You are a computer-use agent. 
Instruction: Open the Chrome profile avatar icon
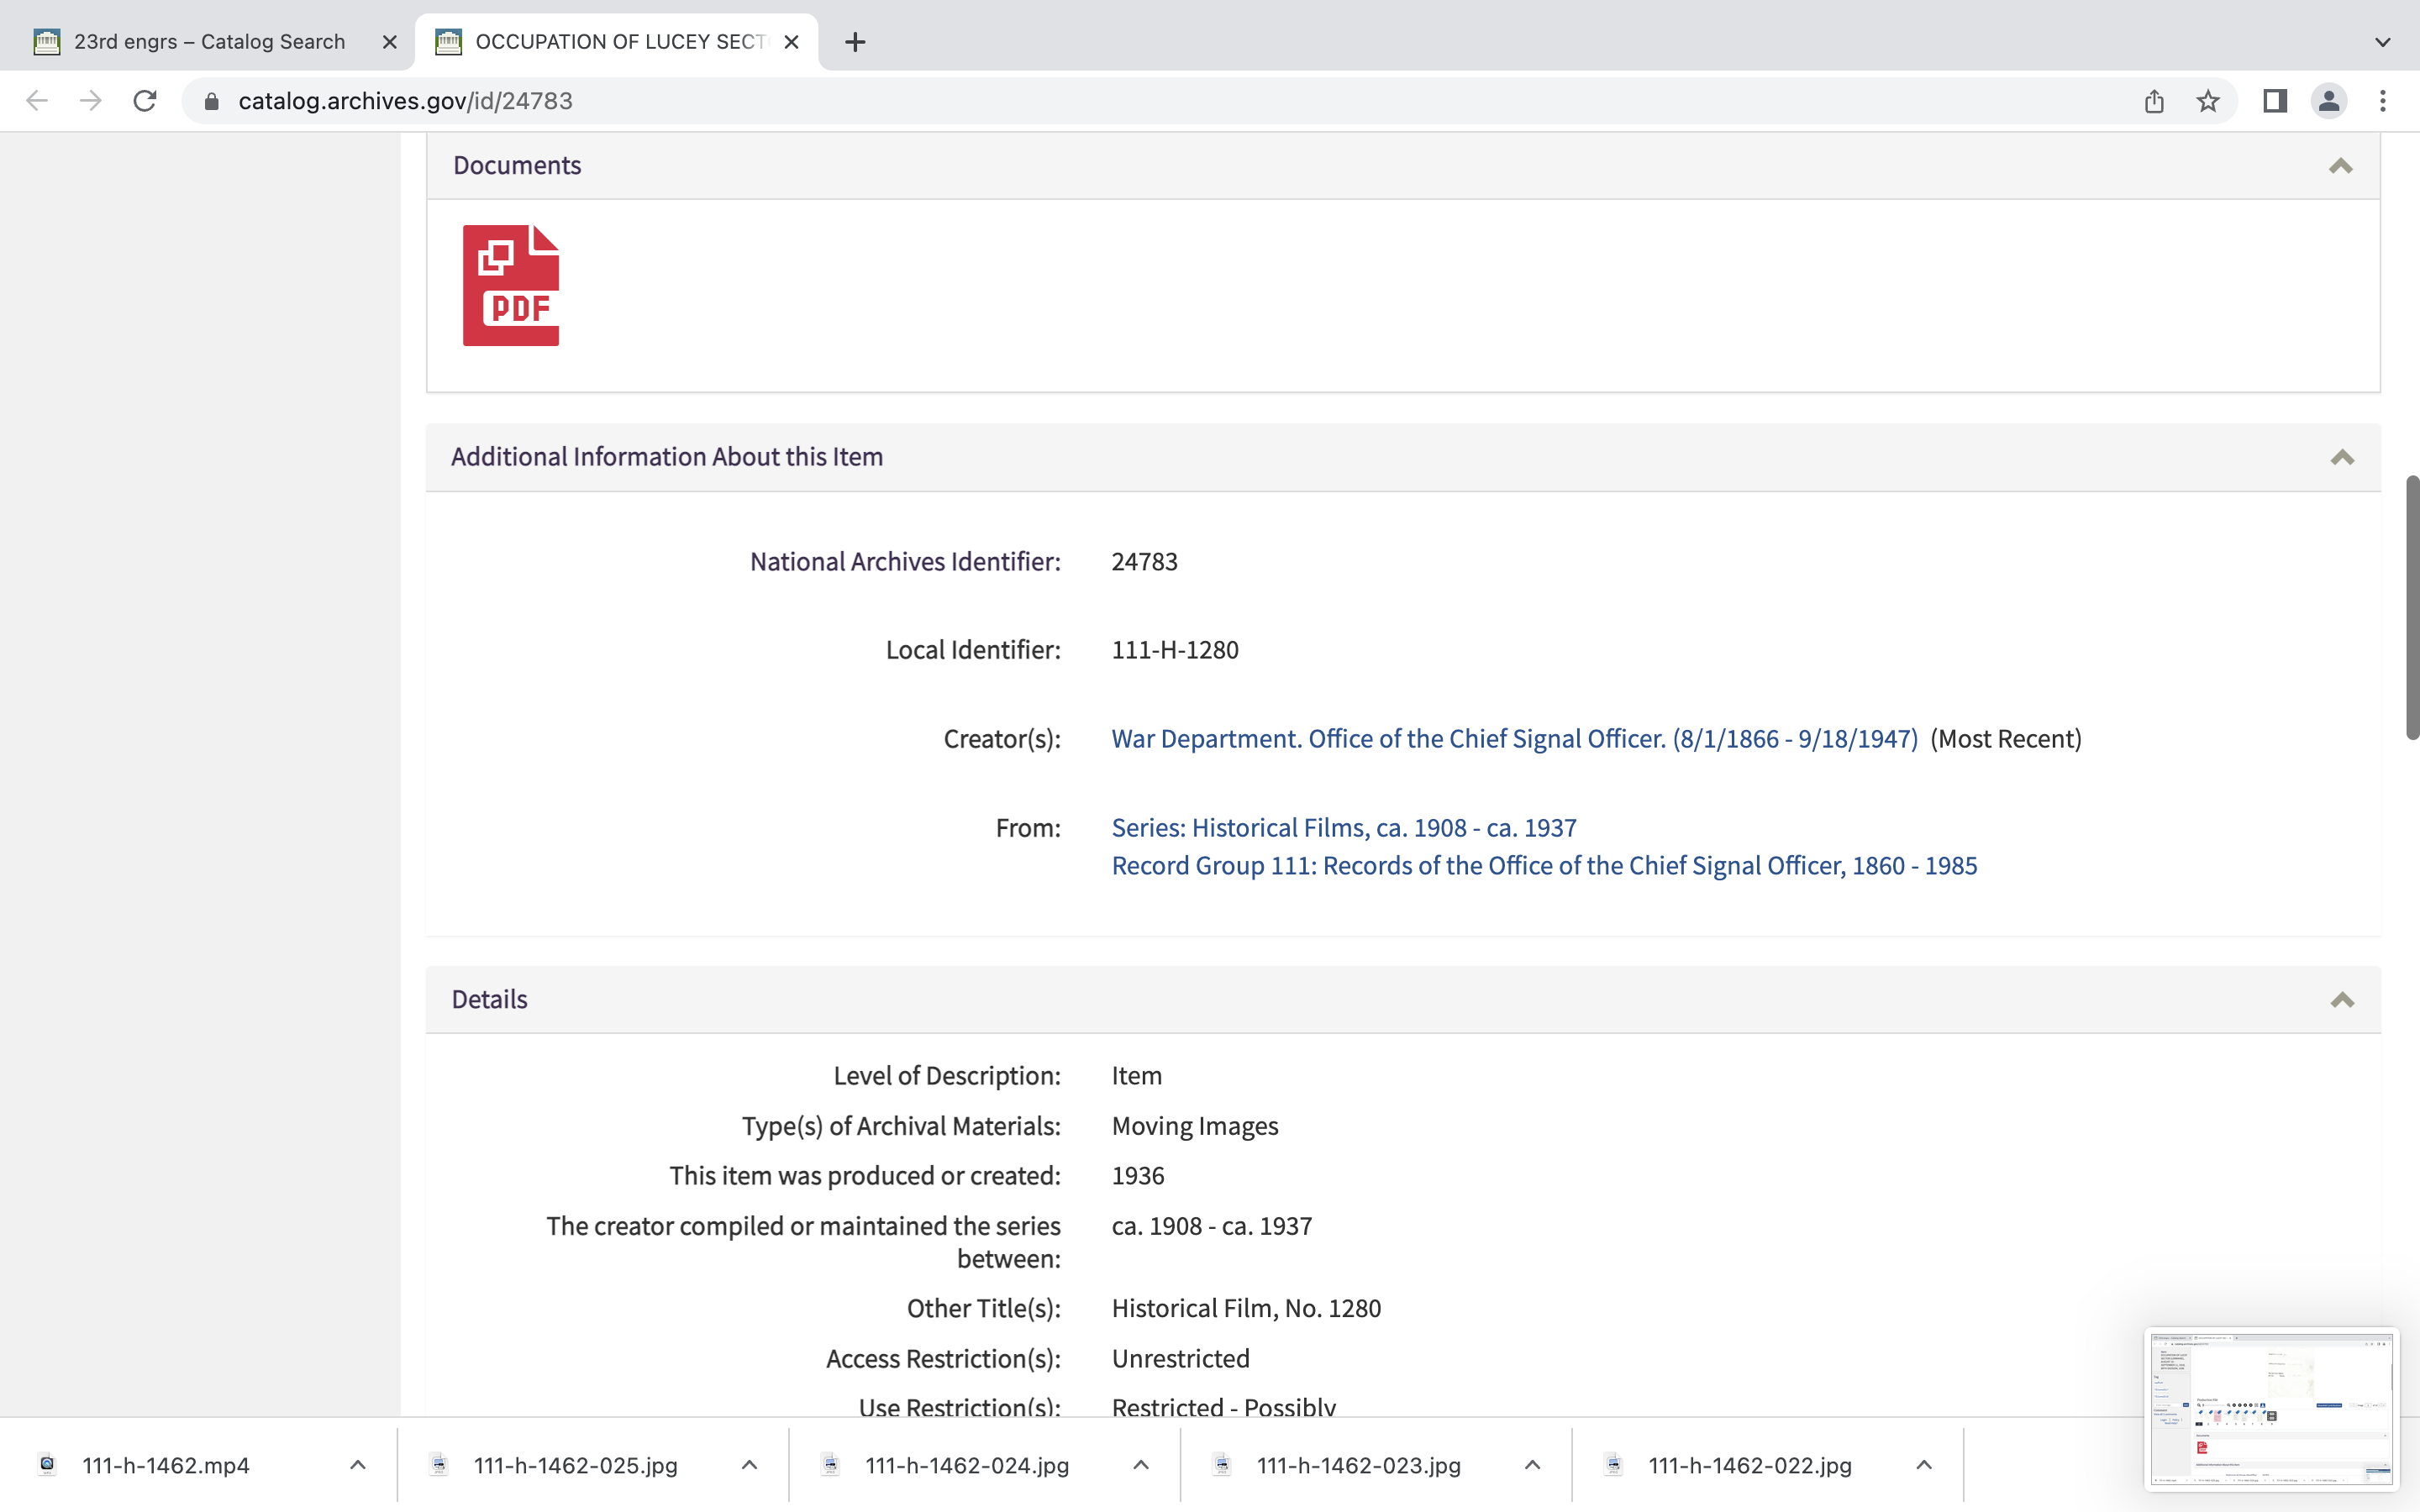click(x=2329, y=101)
